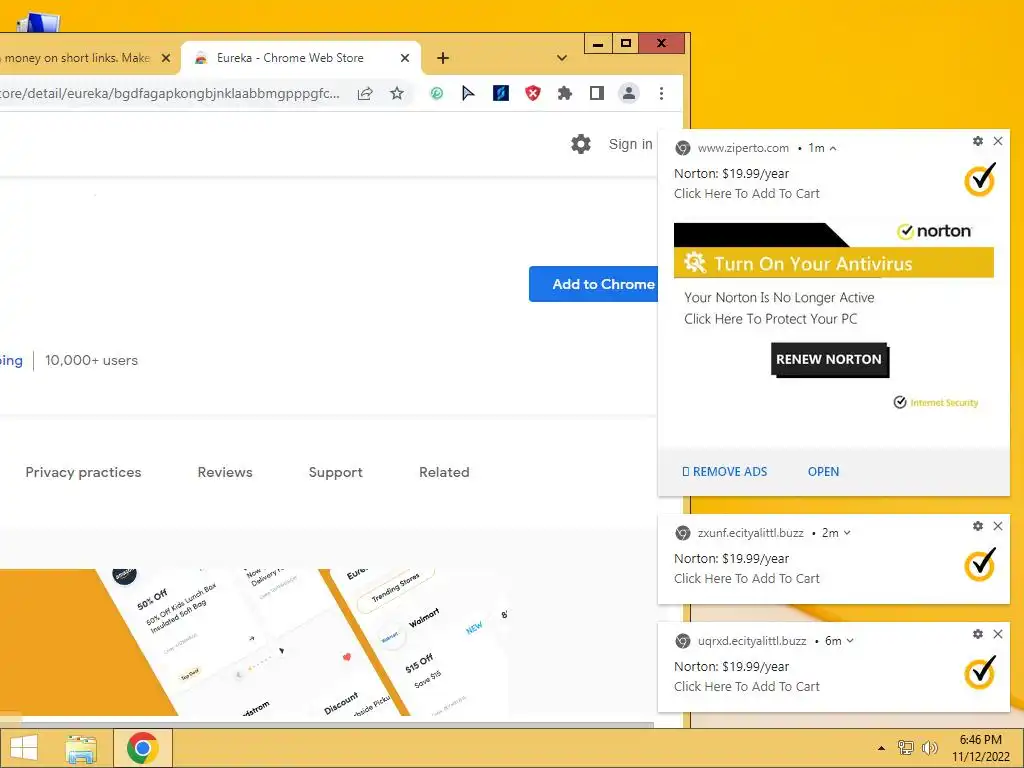Click the Eureka extension screenshot preview
This screenshot has width=1024, height=768.
[255, 642]
